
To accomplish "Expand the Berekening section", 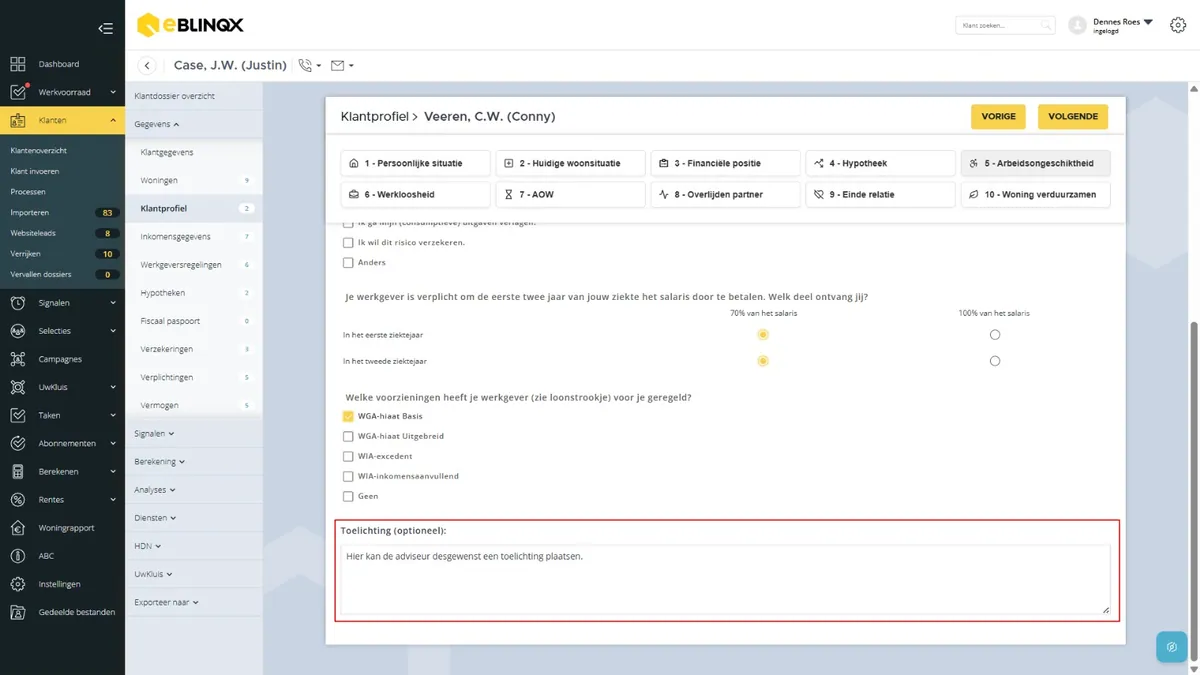I will pyautogui.click(x=160, y=462).
